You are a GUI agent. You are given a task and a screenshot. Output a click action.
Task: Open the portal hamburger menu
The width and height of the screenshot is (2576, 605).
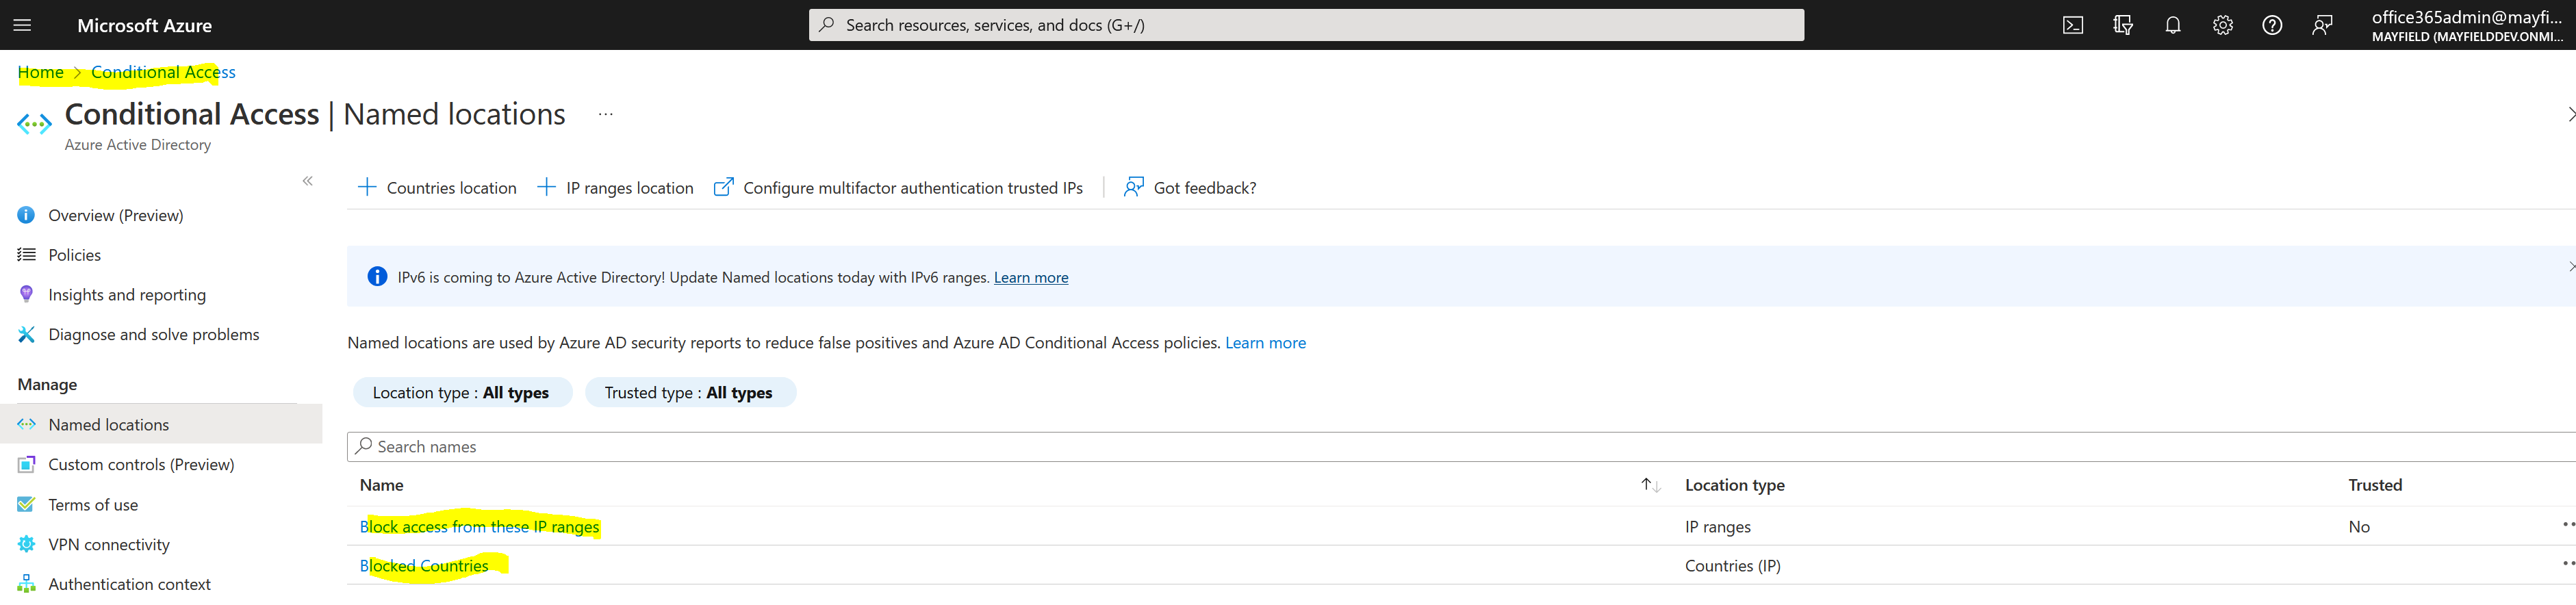pos(22,25)
